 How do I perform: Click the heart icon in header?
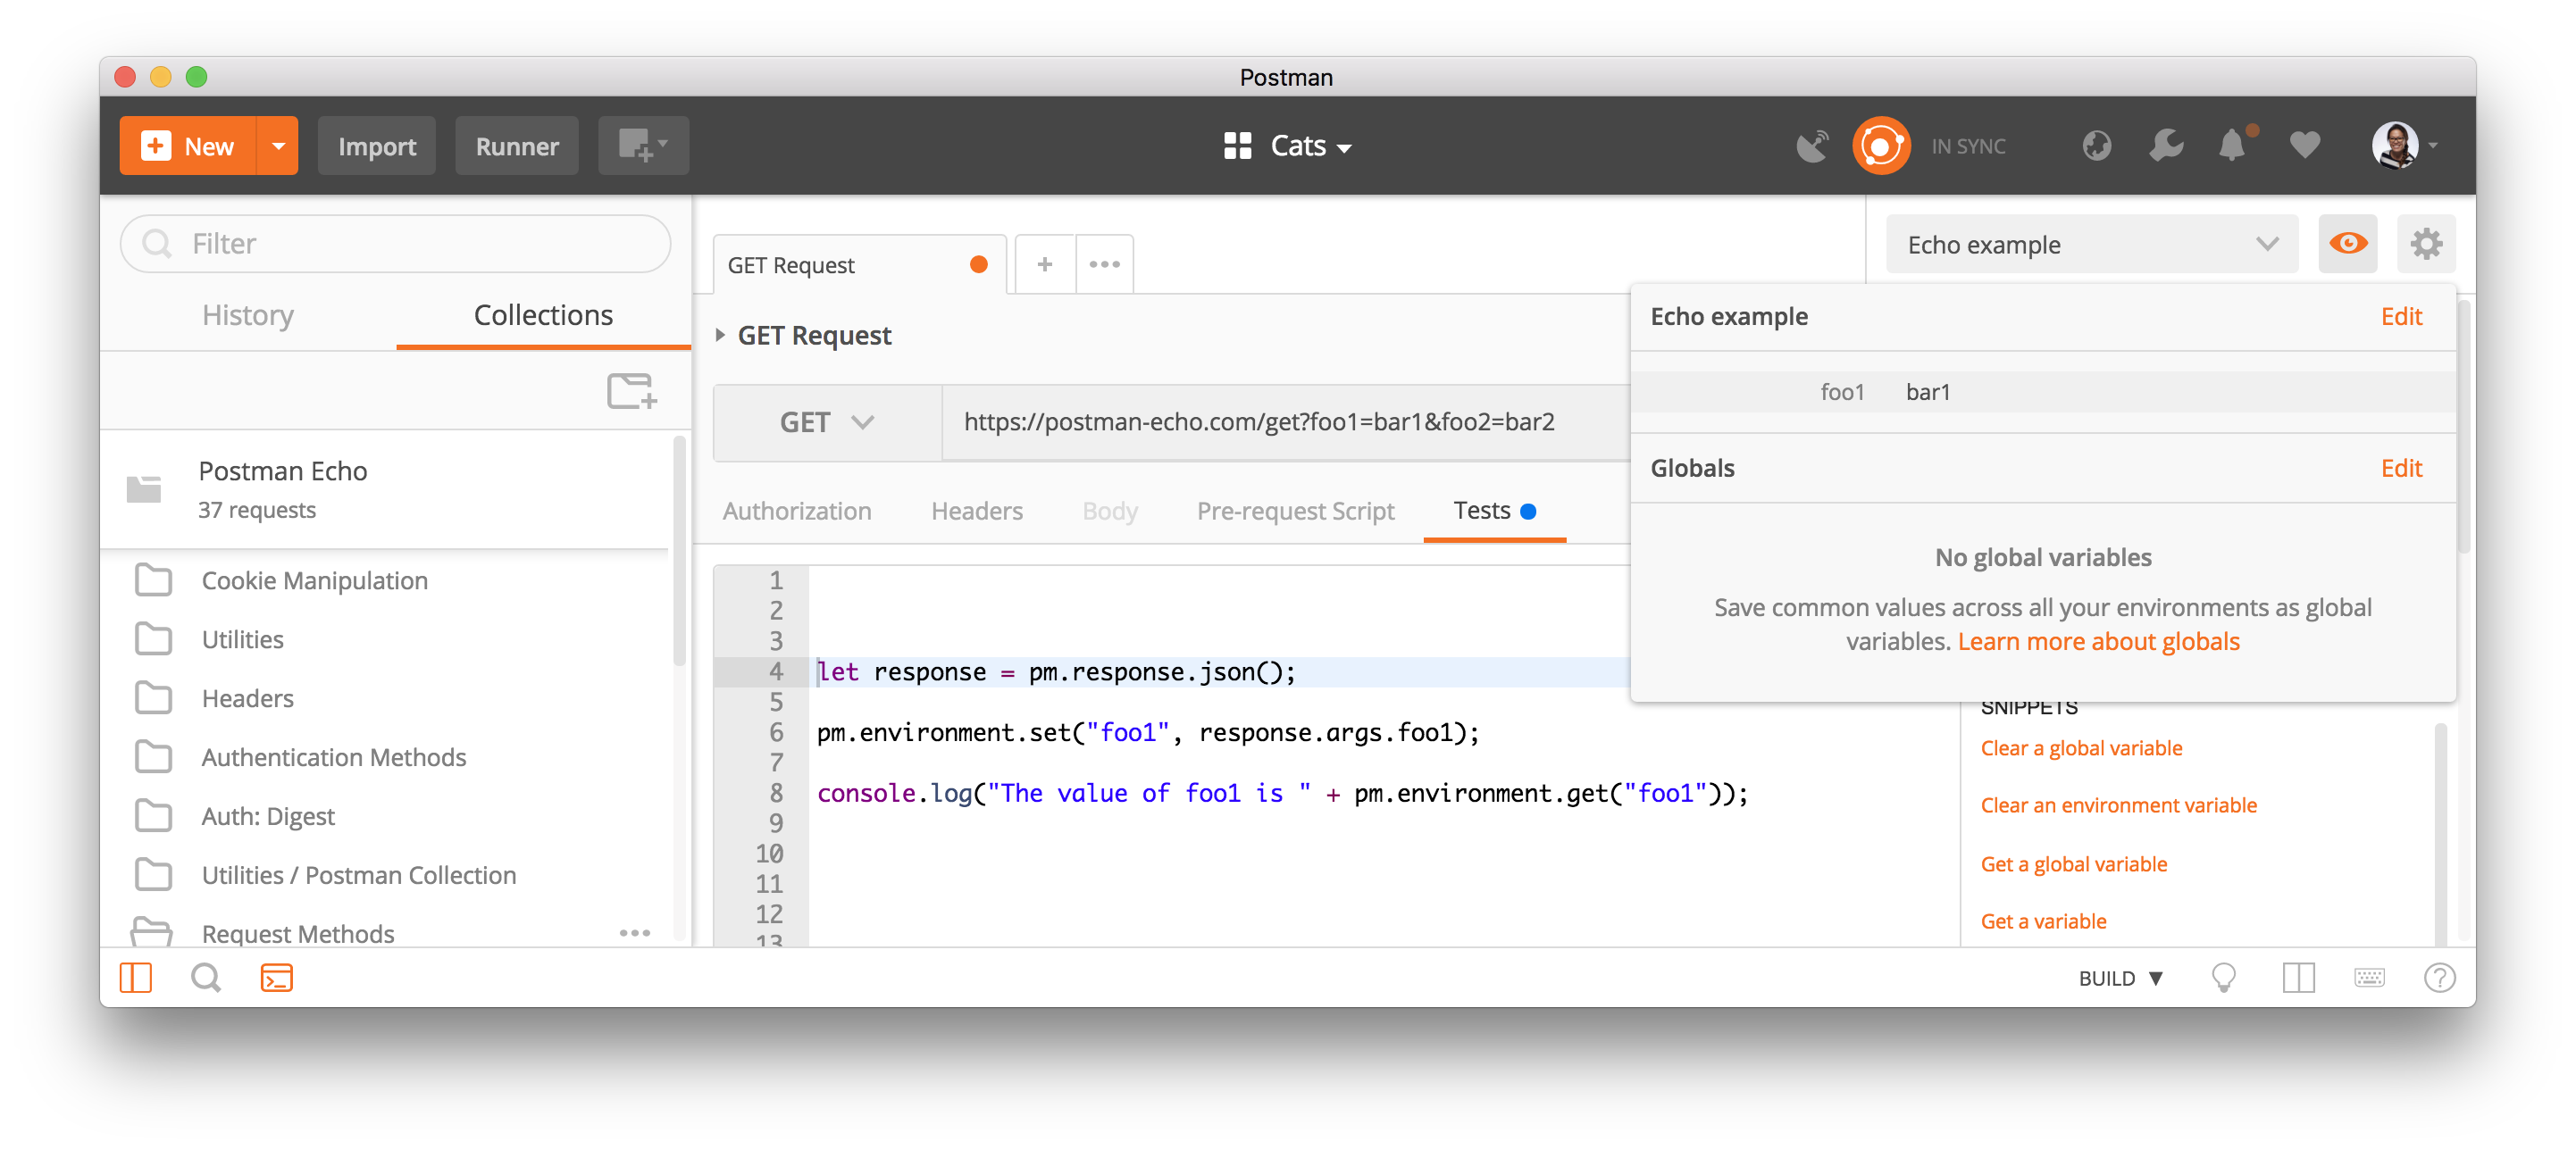[2304, 146]
